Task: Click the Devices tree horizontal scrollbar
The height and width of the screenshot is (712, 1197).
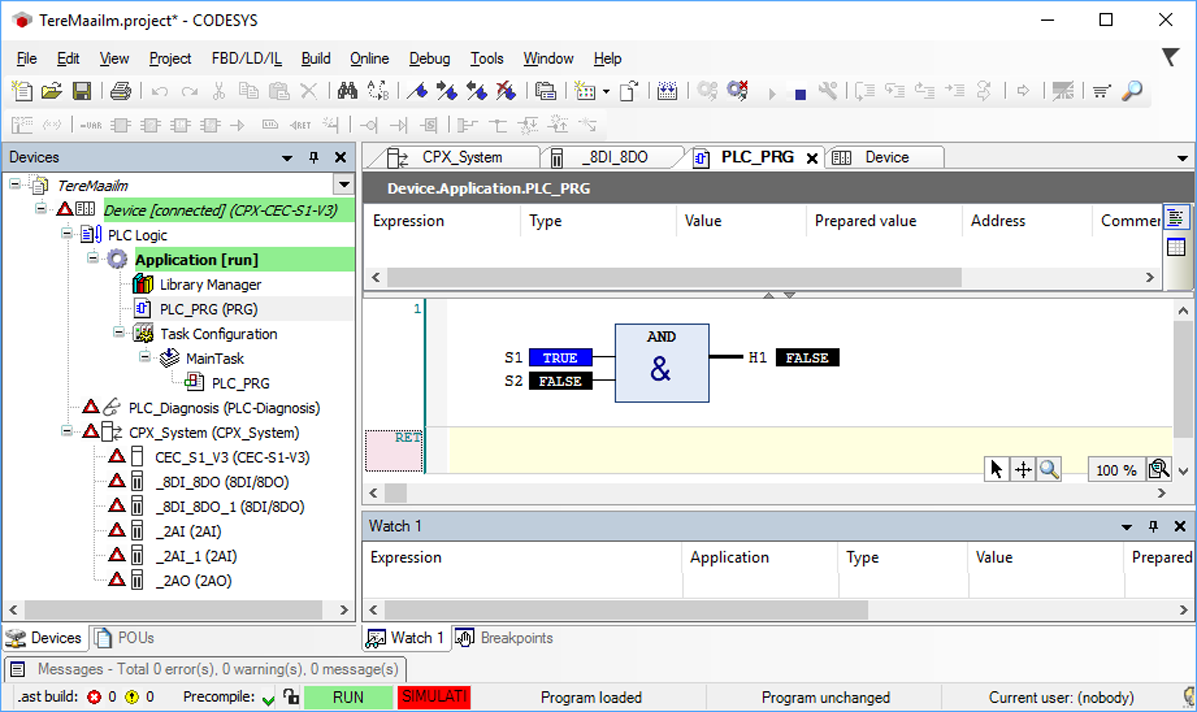Action: coord(174,610)
